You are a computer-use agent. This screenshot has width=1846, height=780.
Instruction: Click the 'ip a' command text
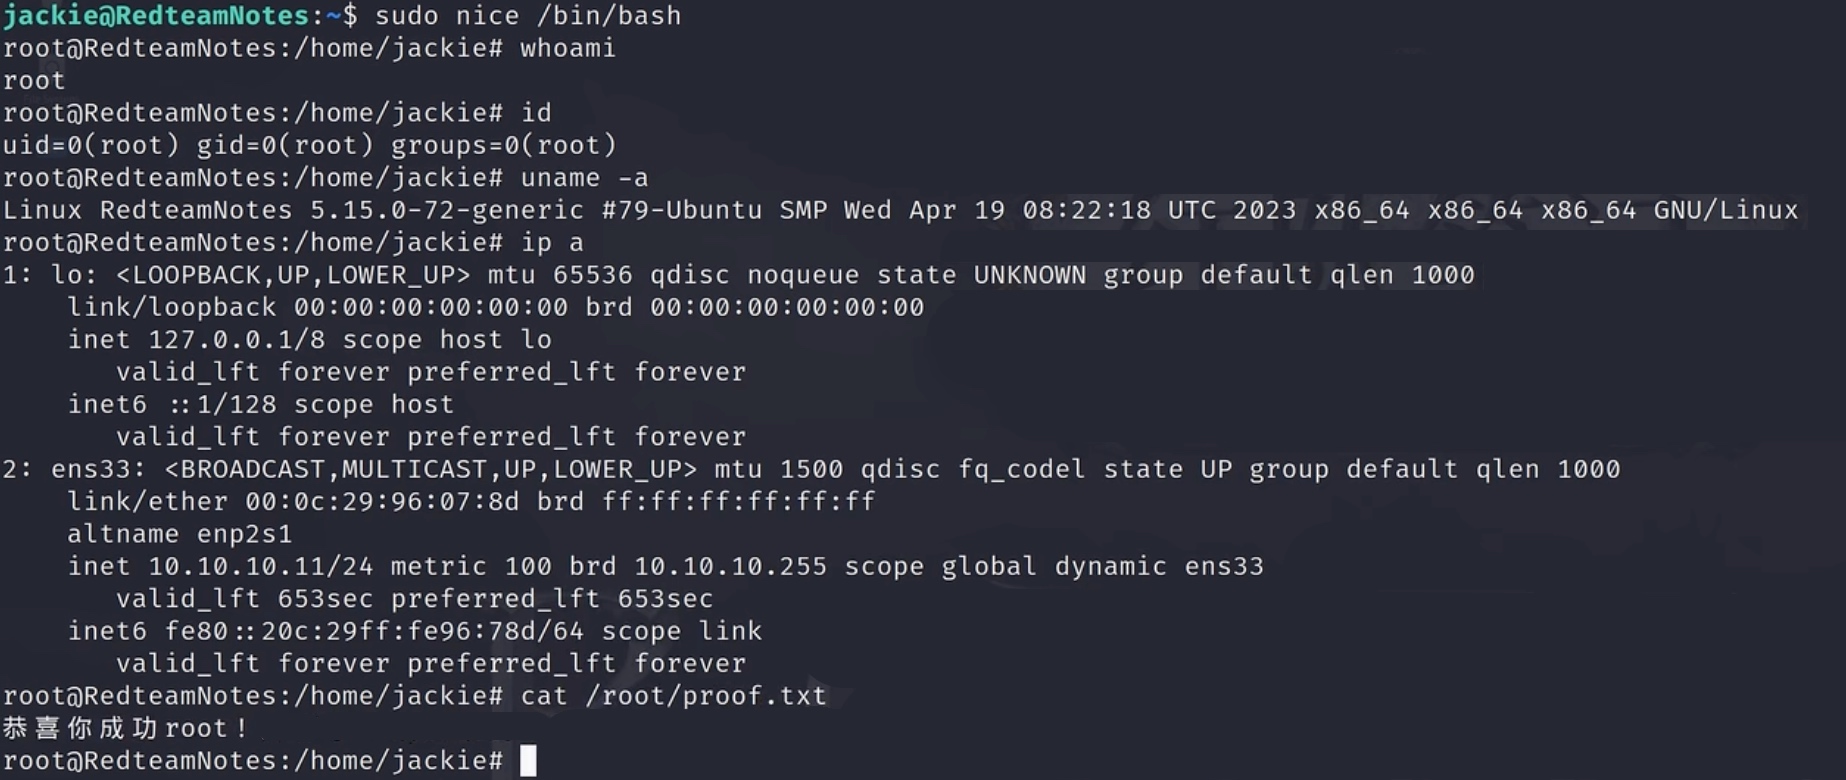(x=551, y=243)
